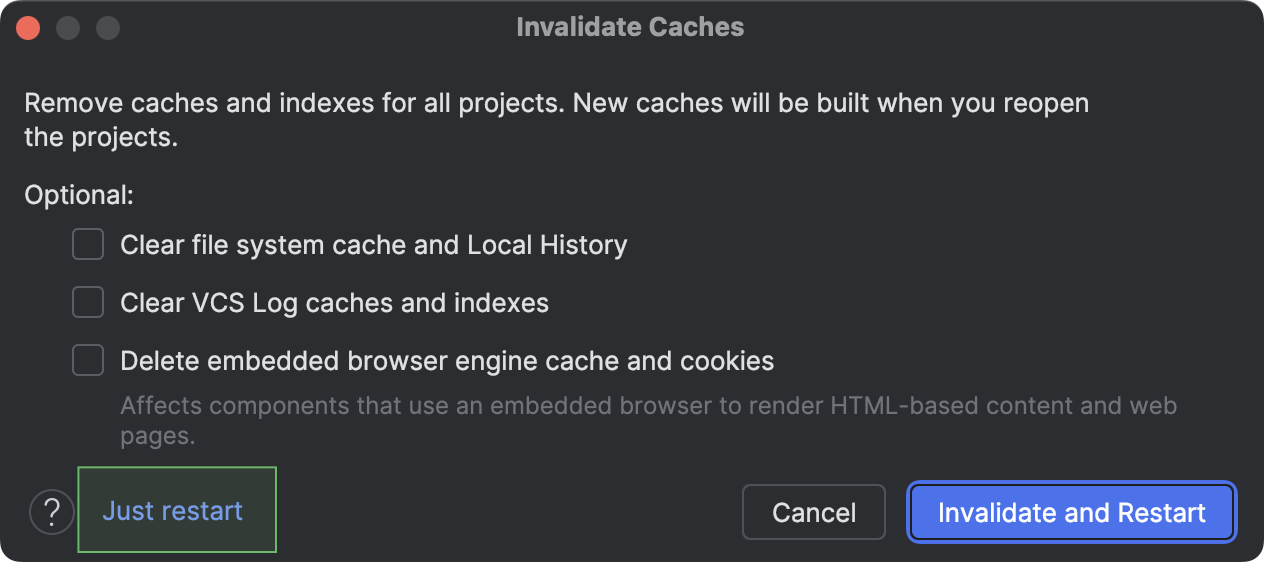Click the middle gray window control button
This screenshot has height=562, width=1264.
(68, 28)
